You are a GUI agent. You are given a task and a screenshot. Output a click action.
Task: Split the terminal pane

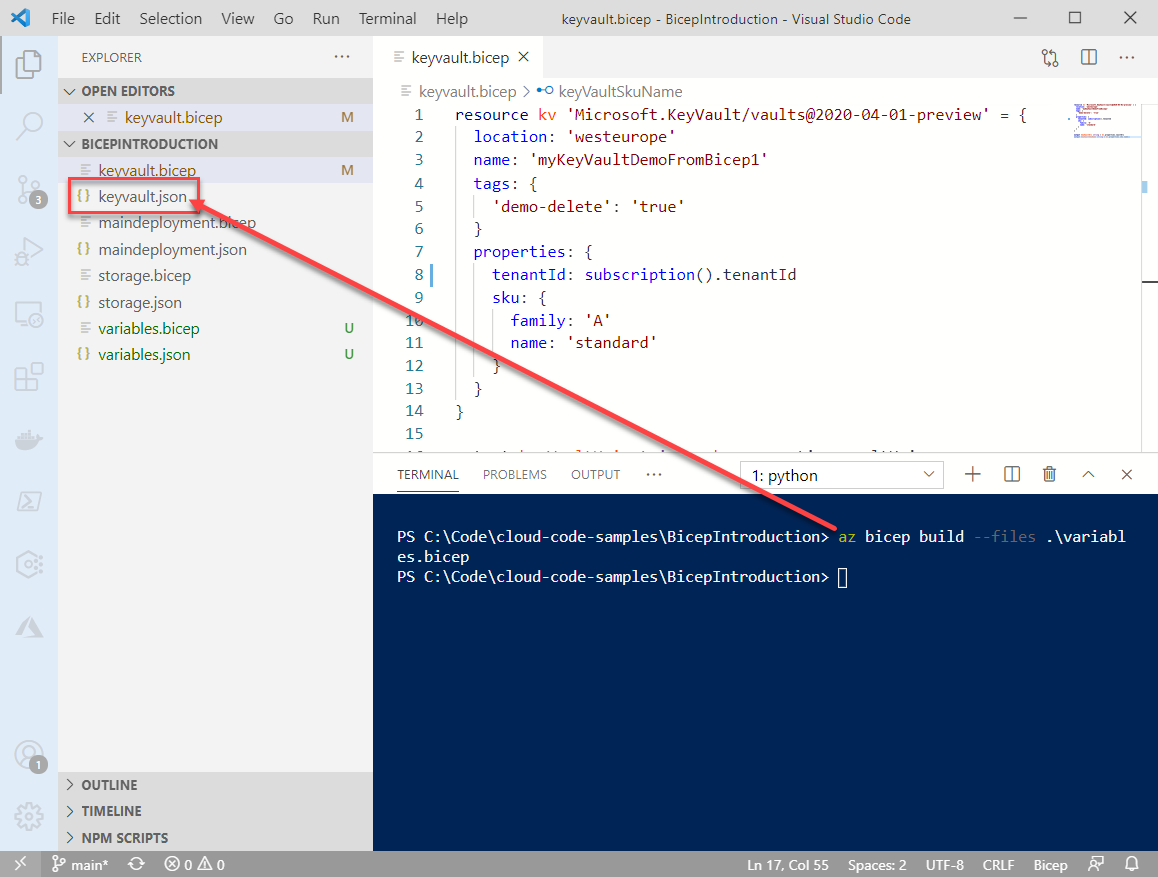1011,474
